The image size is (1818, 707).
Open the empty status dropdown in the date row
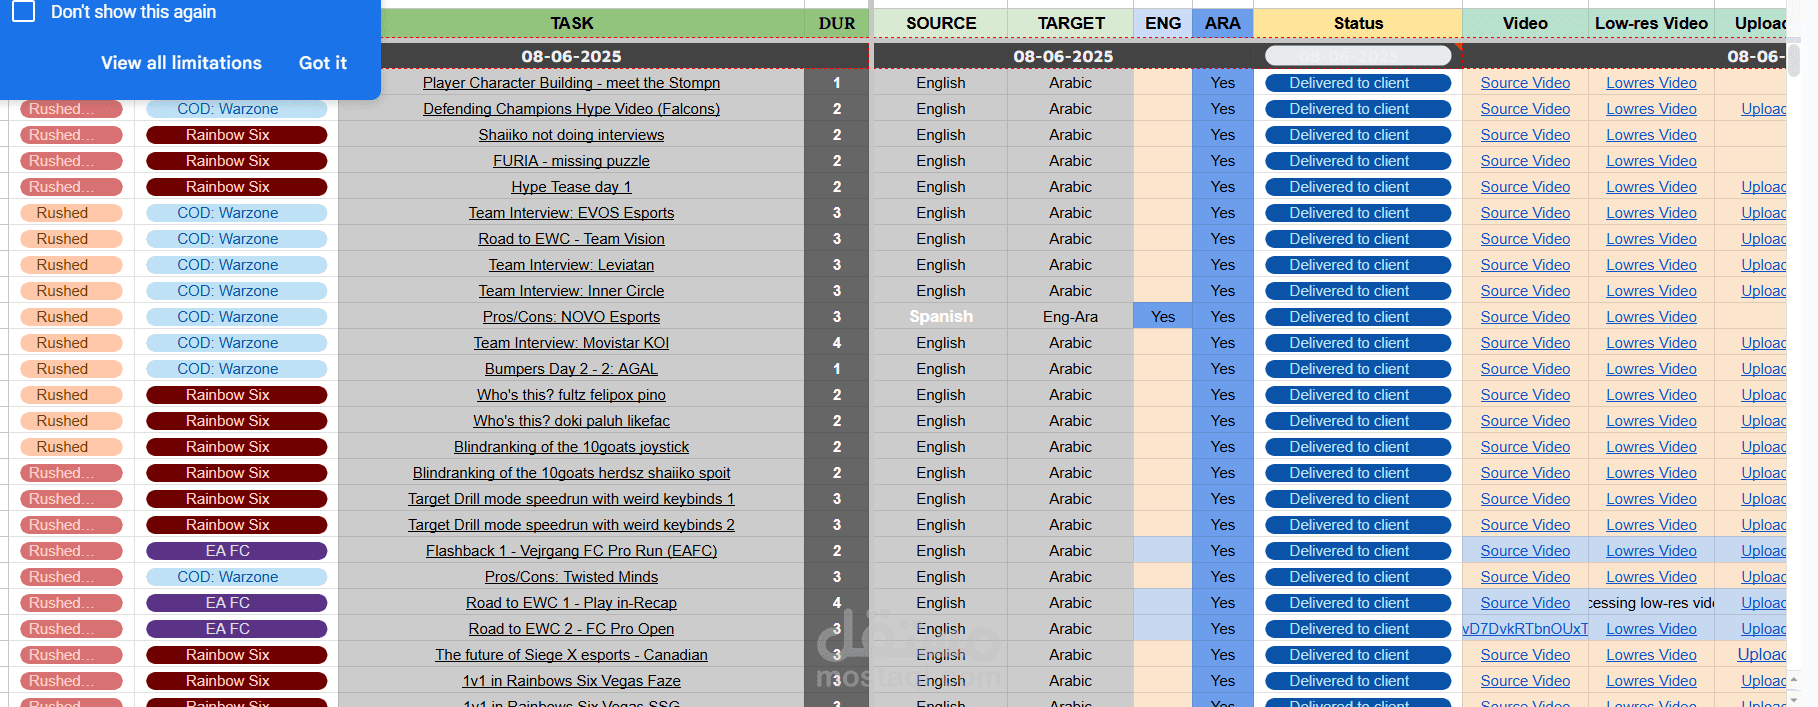1358,56
